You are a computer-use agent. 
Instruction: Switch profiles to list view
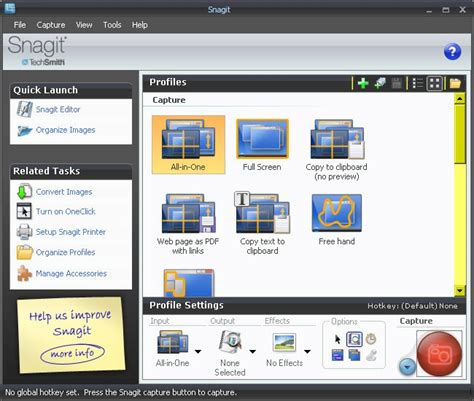click(x=417, y=83)
